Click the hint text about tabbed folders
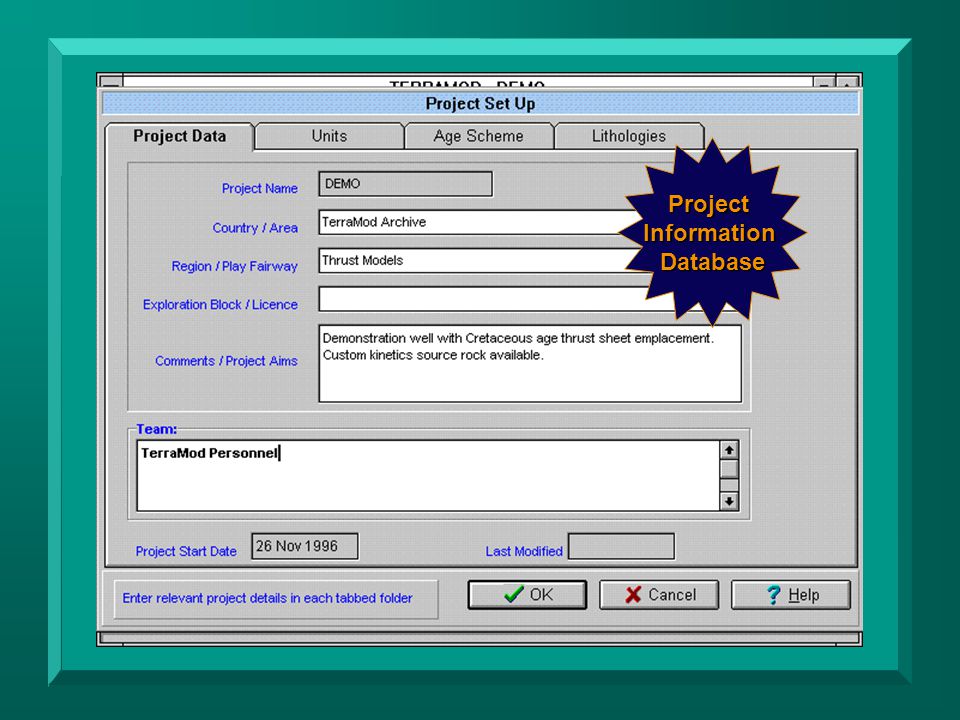The height and width of the screenshot is (720, 960). coord(267,598)
